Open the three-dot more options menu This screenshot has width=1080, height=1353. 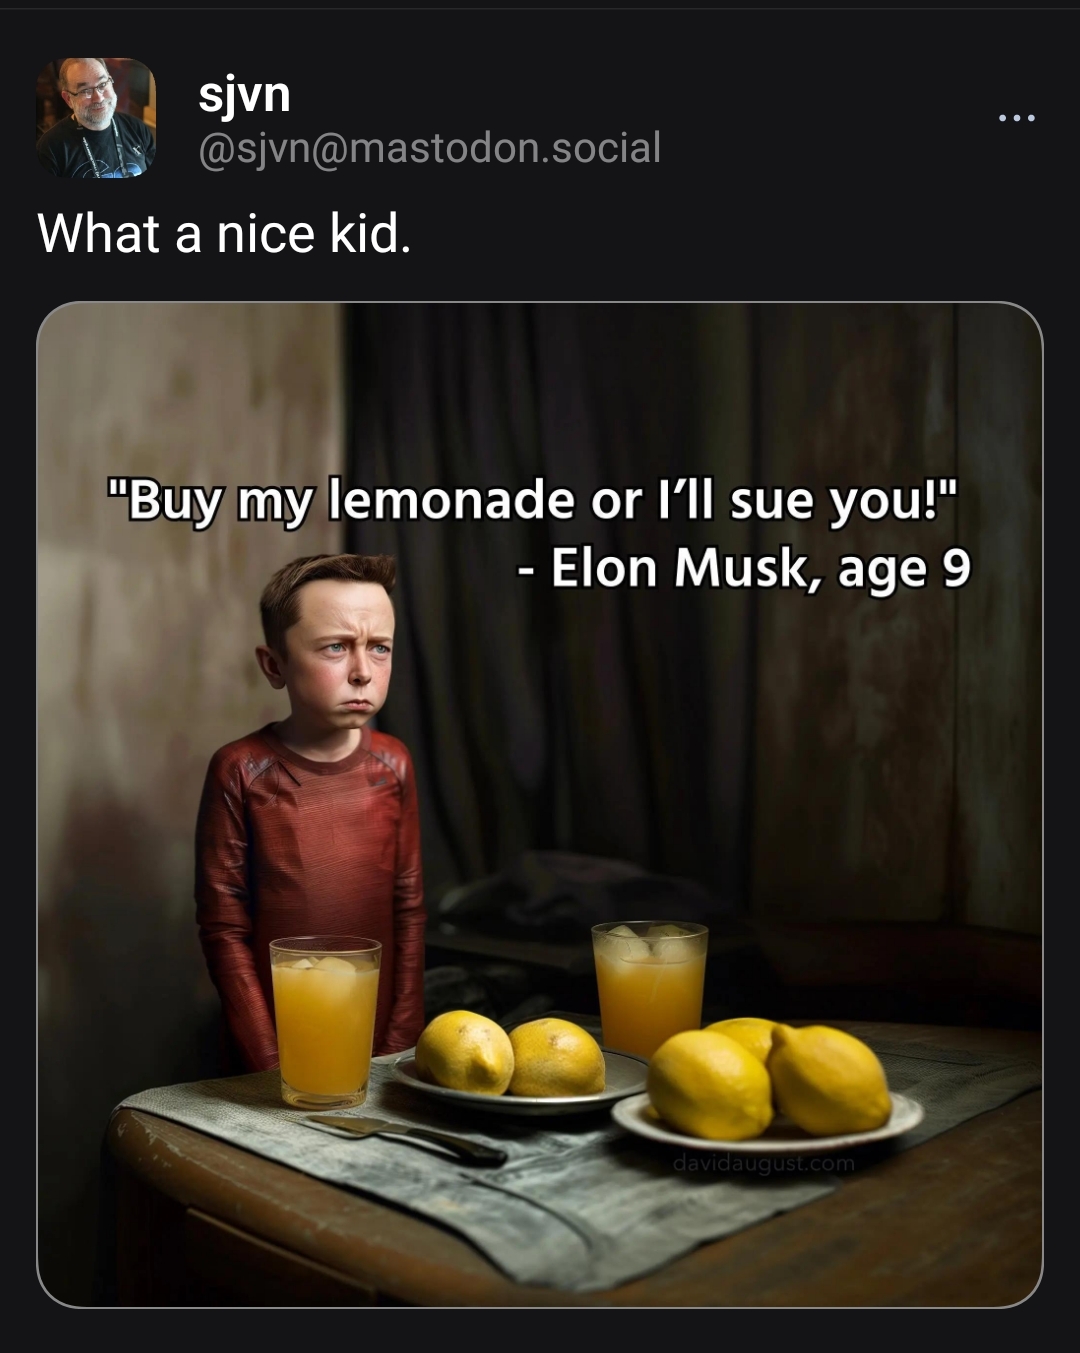click(1017, 119)
